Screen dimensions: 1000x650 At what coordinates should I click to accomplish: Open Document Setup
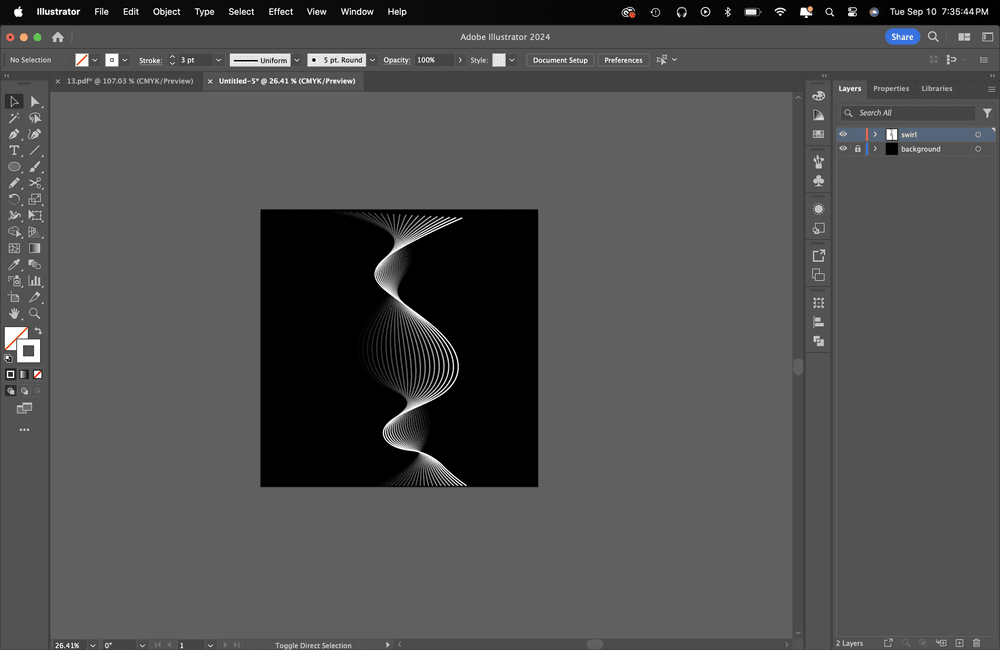[x=560, y=60]
